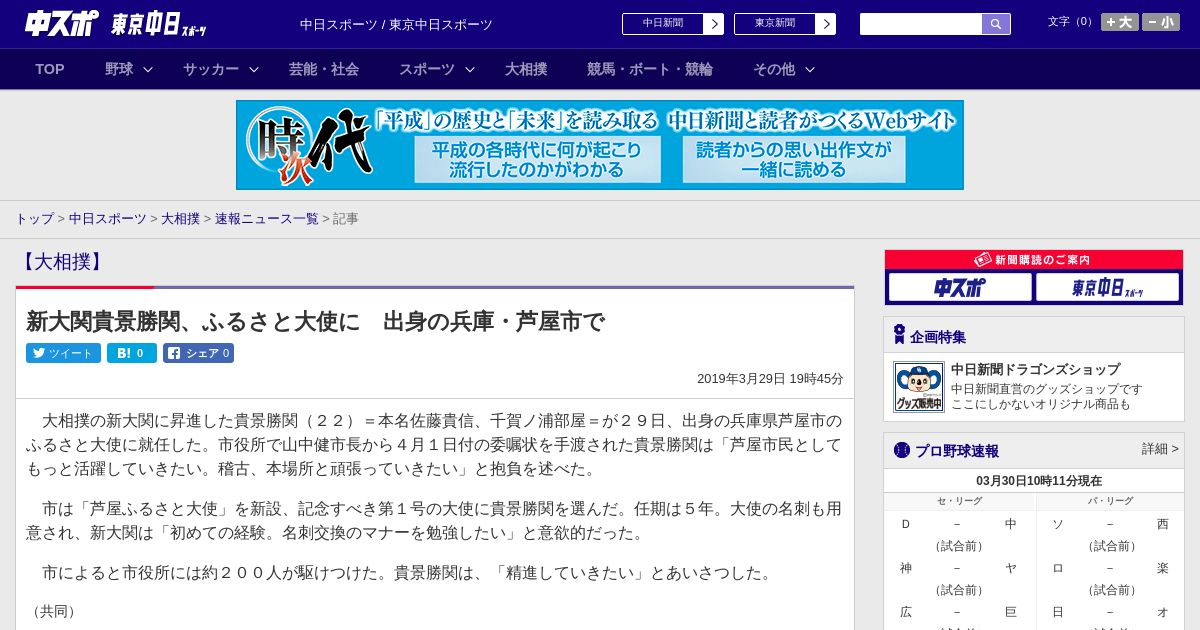Click arrow beside 東京新聞 button
The height and width of the screenshot is (630, 1200).
825,24
